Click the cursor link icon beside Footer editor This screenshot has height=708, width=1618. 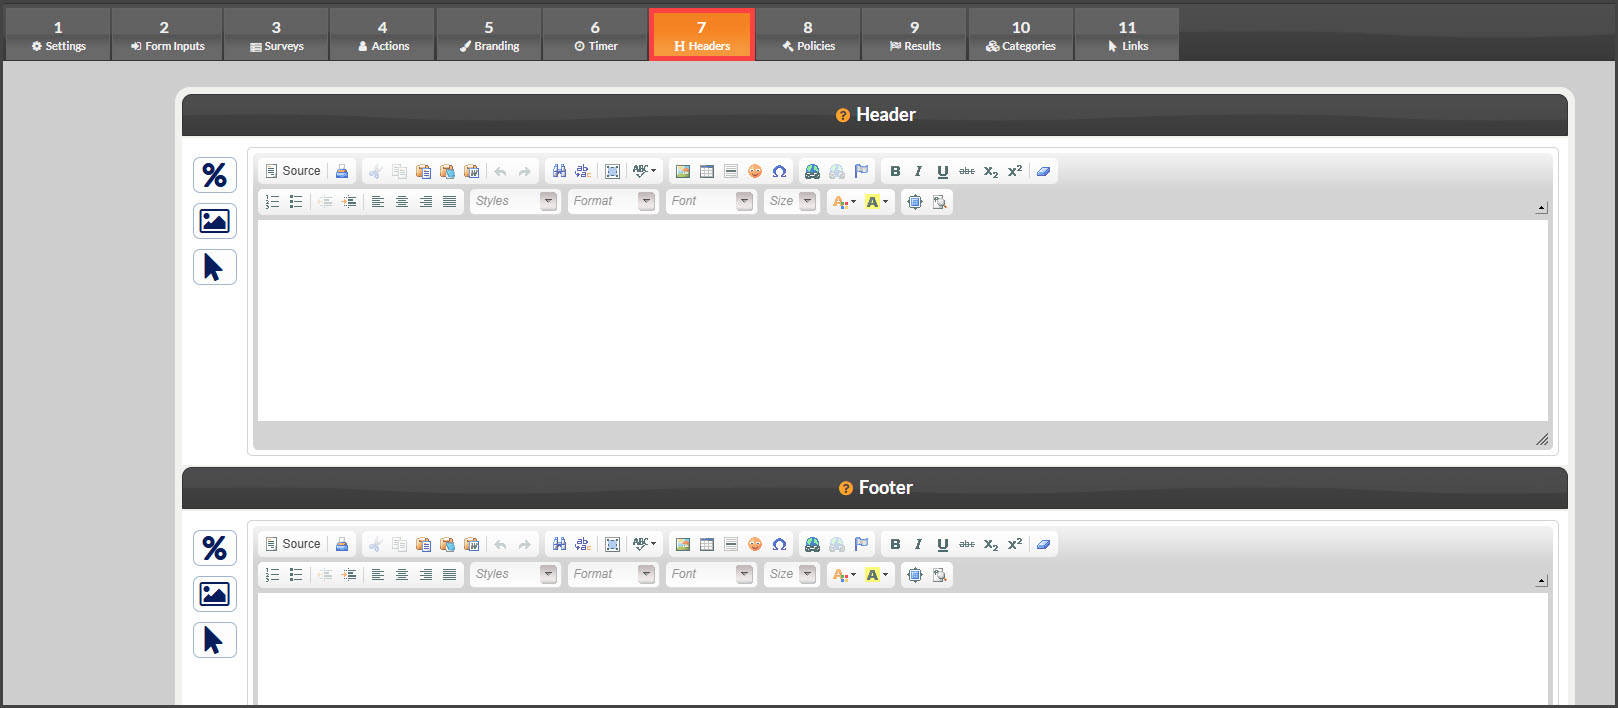[x=215, y=640]
